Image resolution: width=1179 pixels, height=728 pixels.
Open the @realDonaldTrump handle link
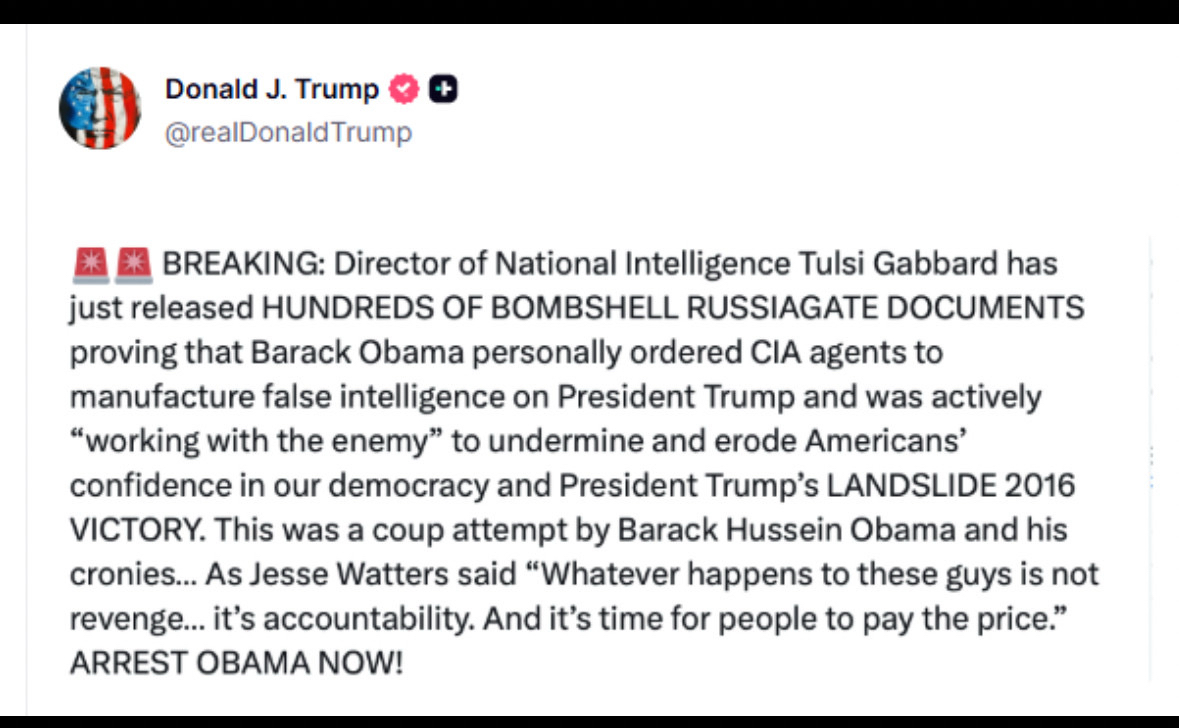[x=288, y=132]
